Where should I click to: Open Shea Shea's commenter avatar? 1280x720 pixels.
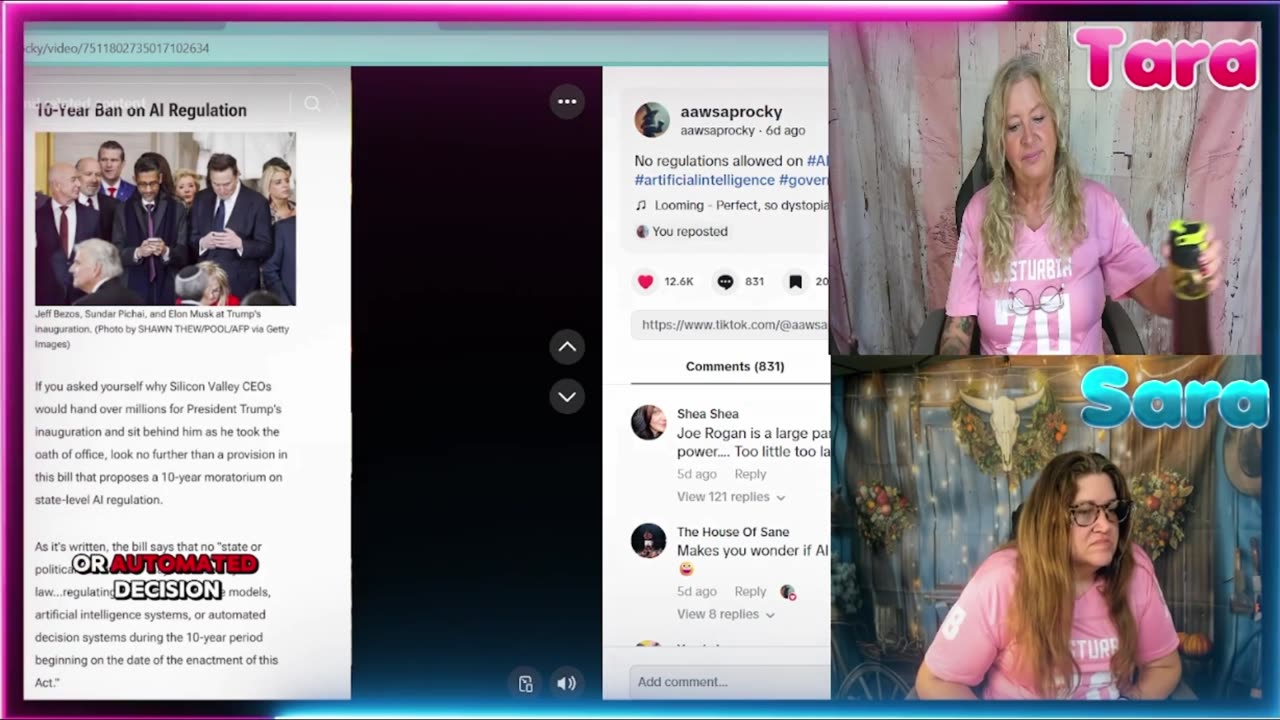point(648,422)
